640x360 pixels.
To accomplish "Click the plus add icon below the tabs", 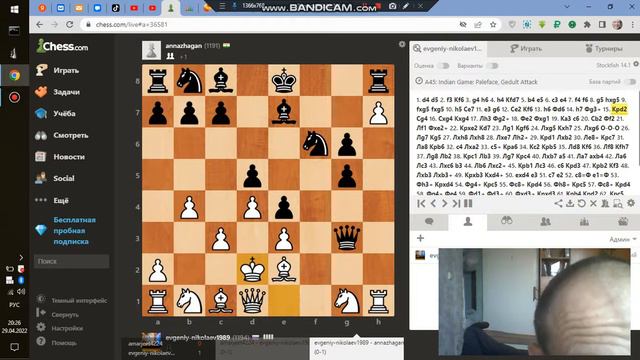I will [420, 238].
